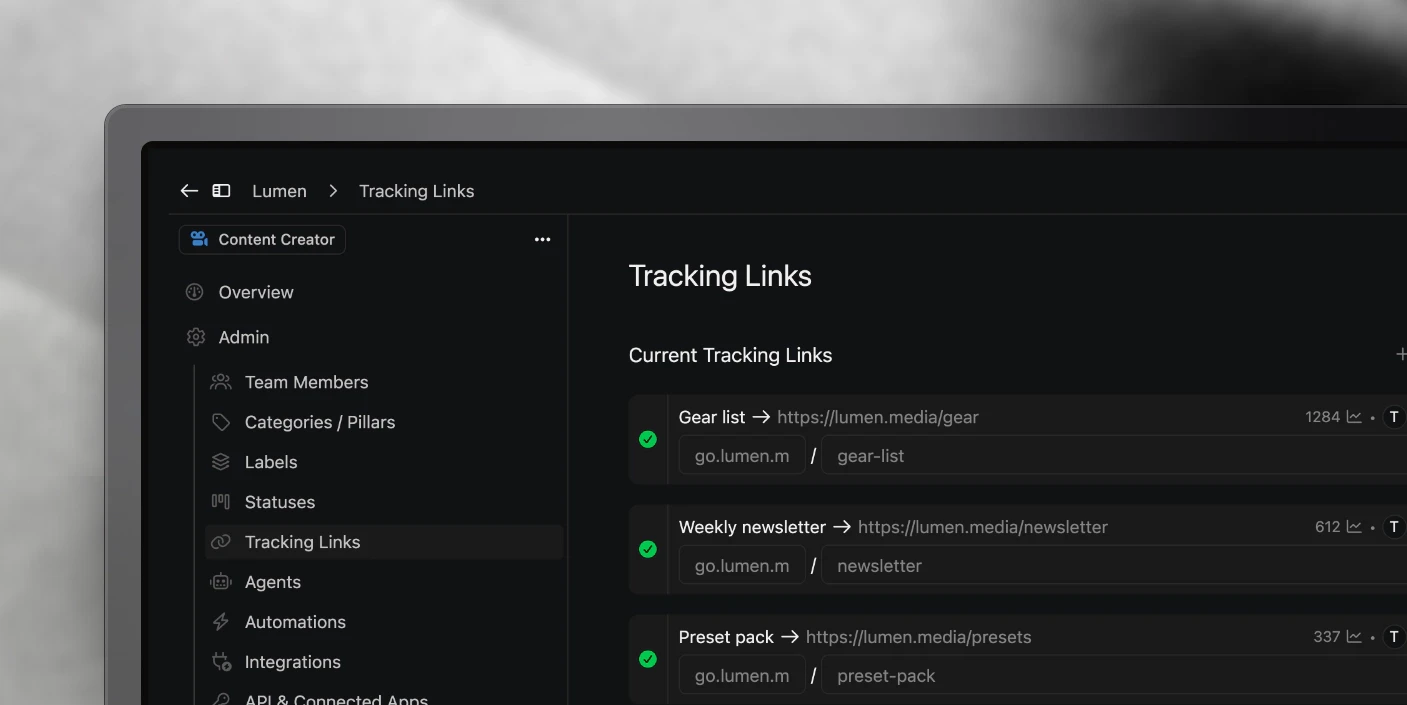The height and width of the screenshot is (705, 1407).
Task: Open the https://lumen.media/newsletter destination link
Action: [x=983, y=527]
